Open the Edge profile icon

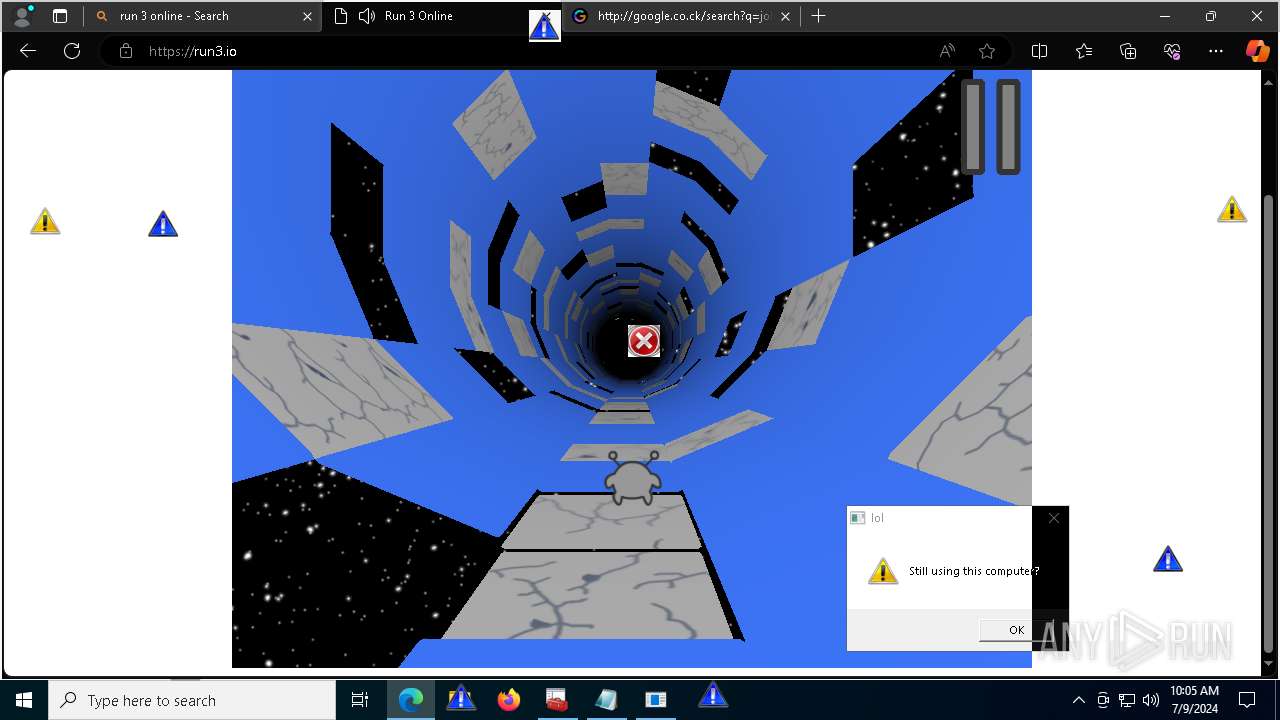pyautogui.click(x=21, y=16)
